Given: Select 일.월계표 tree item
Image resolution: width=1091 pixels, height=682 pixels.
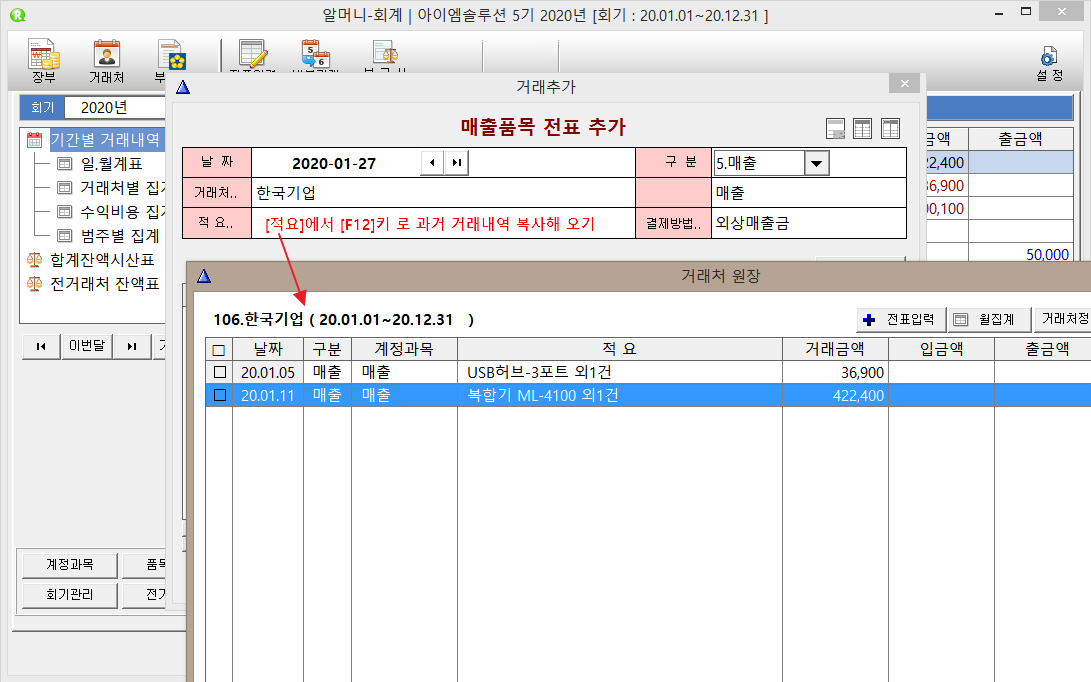Looking at the screenshot, I should [x=111, y=164].
